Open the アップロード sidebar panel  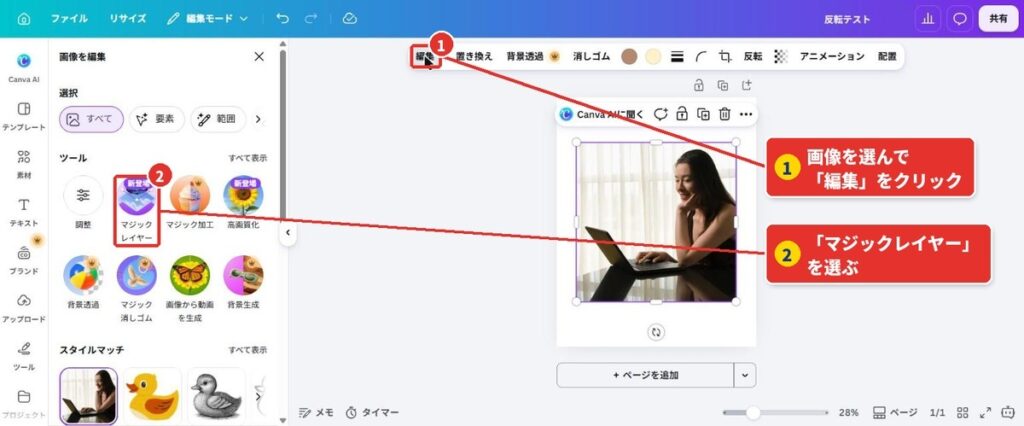point(24,308)
